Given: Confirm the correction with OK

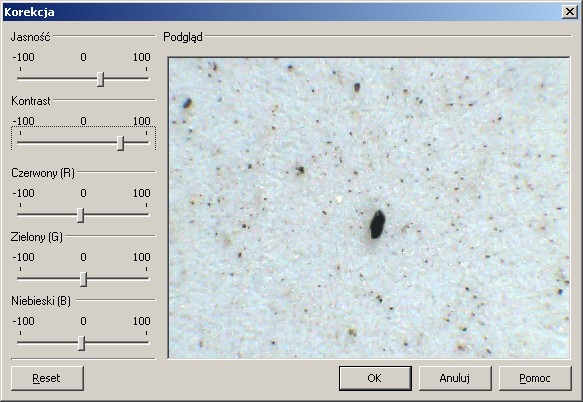Looking at the screenshot, I should [x=375, y=378].
